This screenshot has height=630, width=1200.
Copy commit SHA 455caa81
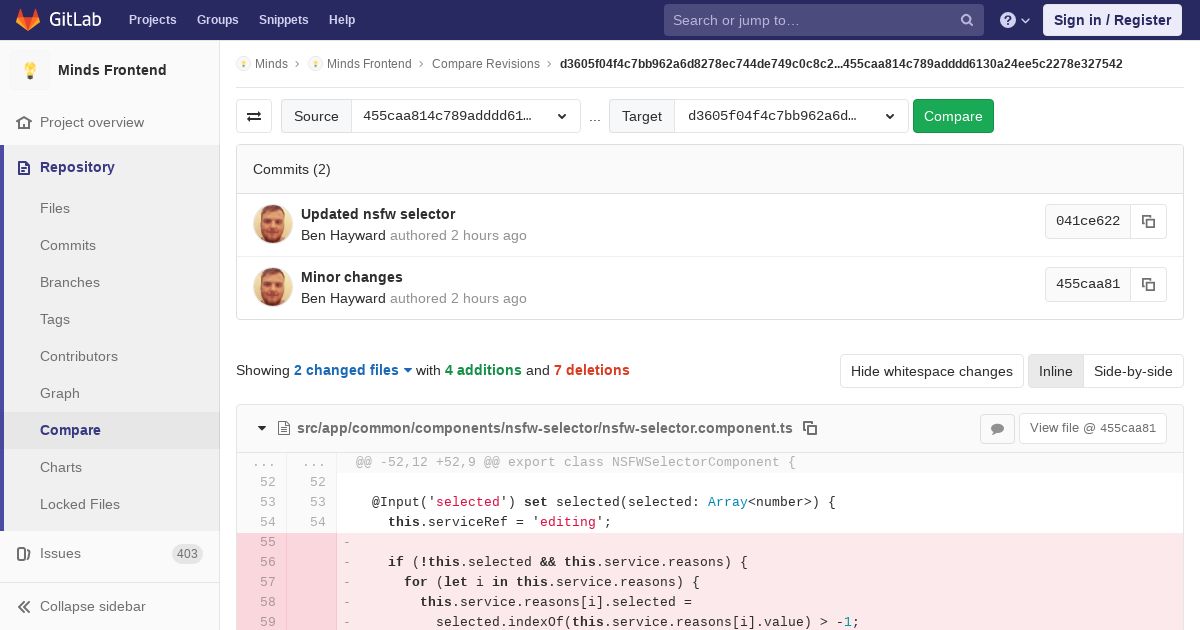tap(1148, 284)
